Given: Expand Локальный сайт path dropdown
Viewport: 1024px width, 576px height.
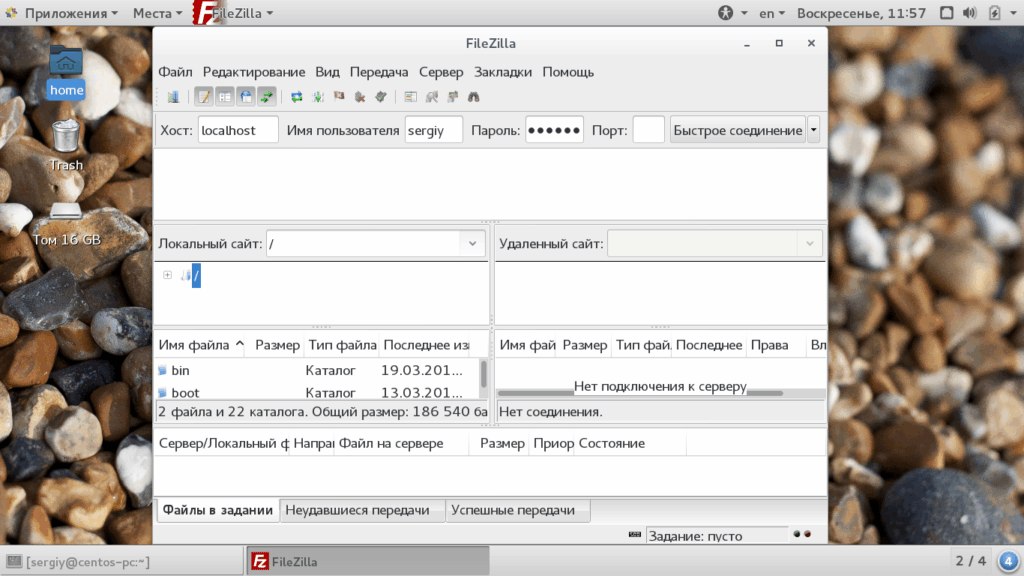Looking at the screenshot, I should [x=472, y=244].
